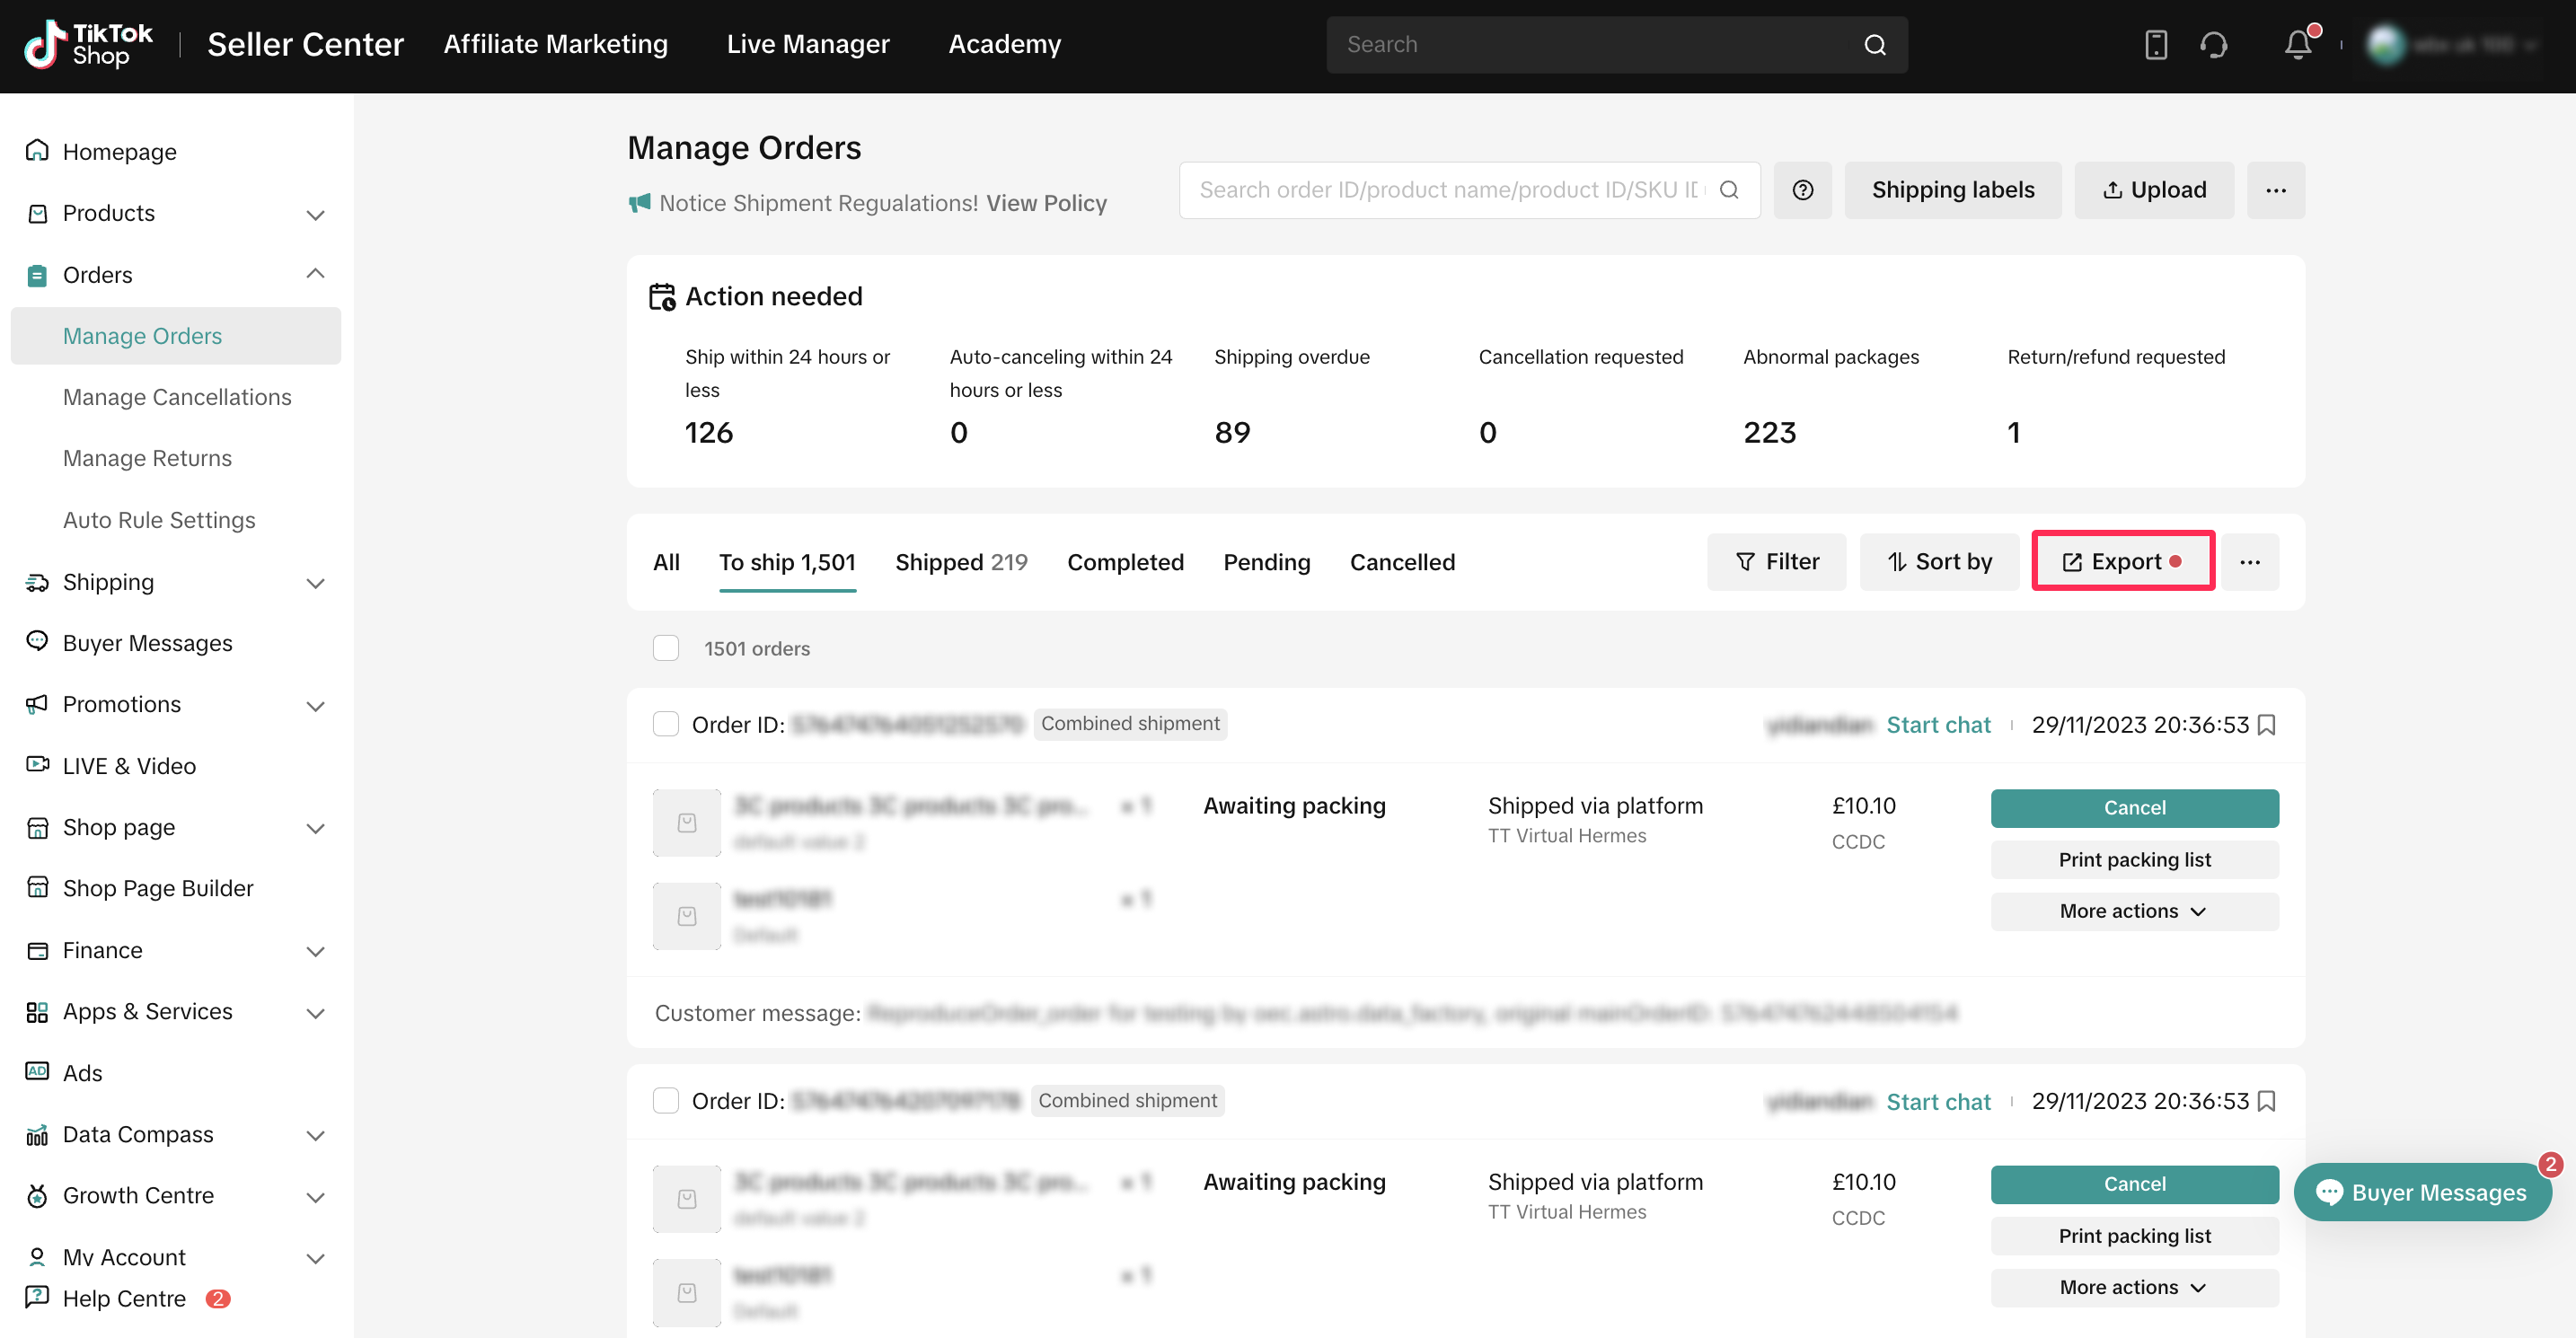Select all 1501 orders checkbox
This screenshot has height=1338, width=2576.
pyautogui.click(x=666, y=648)
